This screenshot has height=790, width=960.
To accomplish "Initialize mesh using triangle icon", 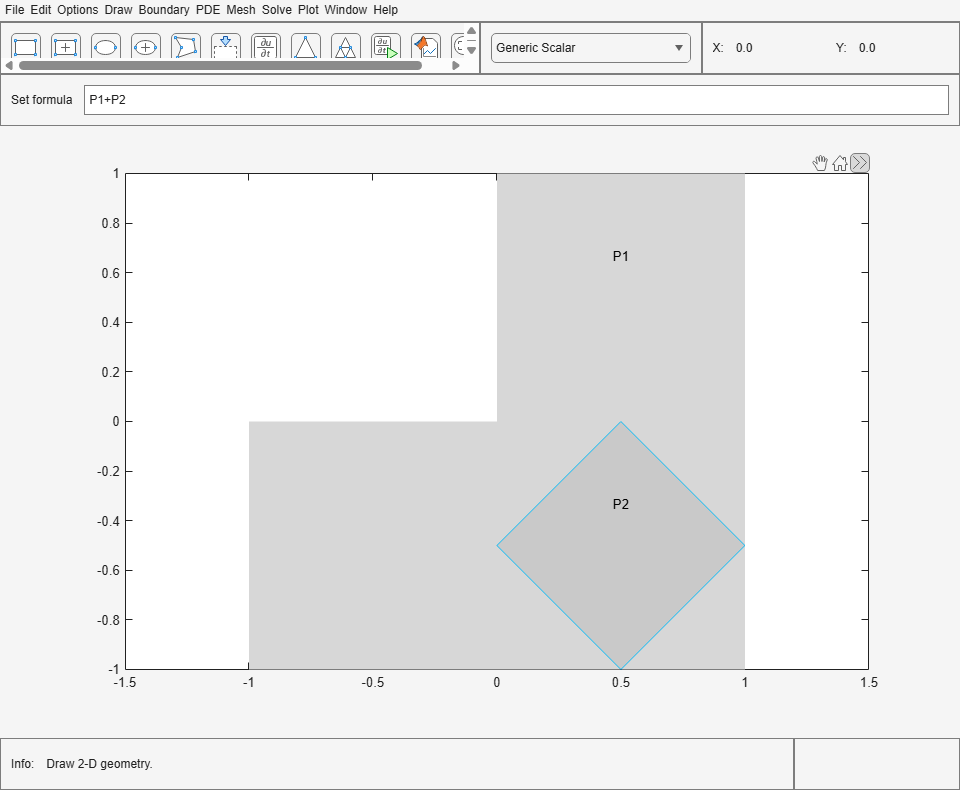I will [x=305, y=46].
